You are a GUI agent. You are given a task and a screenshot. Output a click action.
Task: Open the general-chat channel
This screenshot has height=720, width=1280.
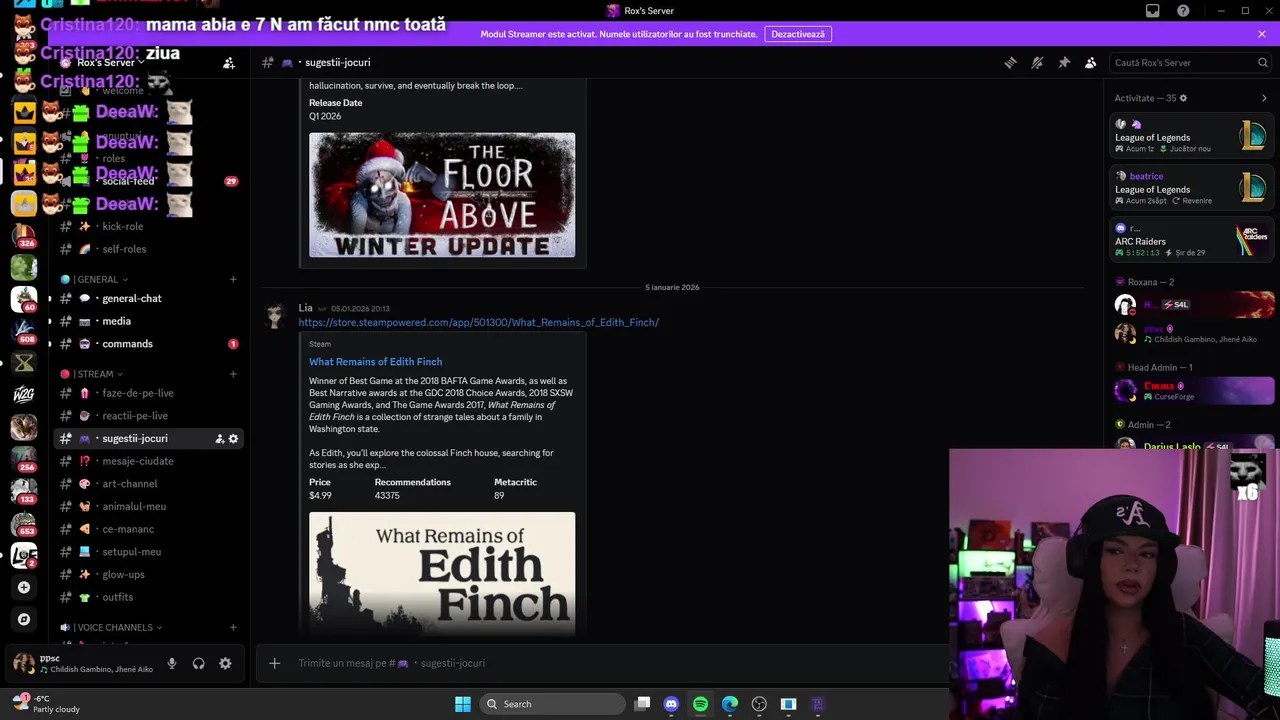149,298
